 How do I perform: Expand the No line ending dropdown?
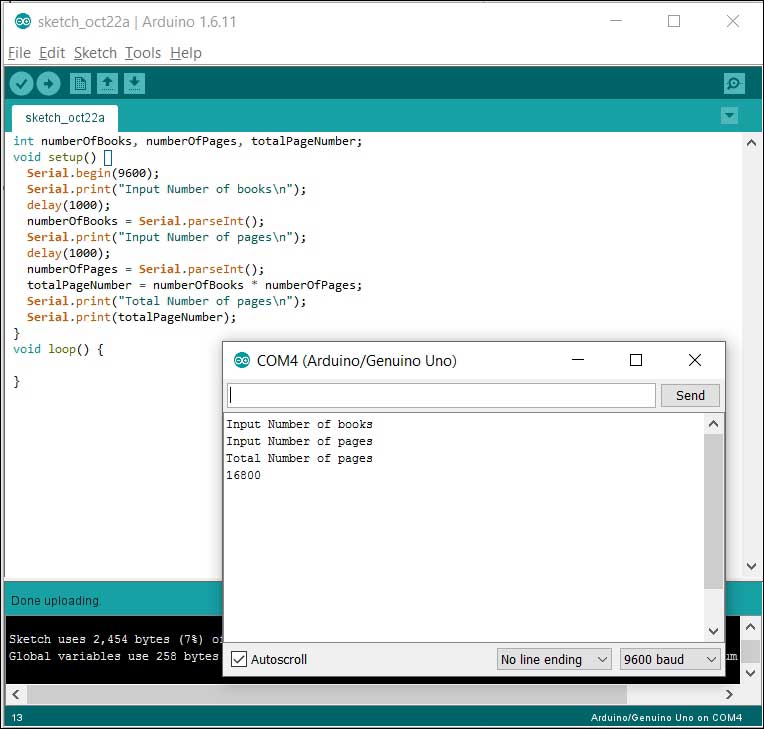[554, 659]
